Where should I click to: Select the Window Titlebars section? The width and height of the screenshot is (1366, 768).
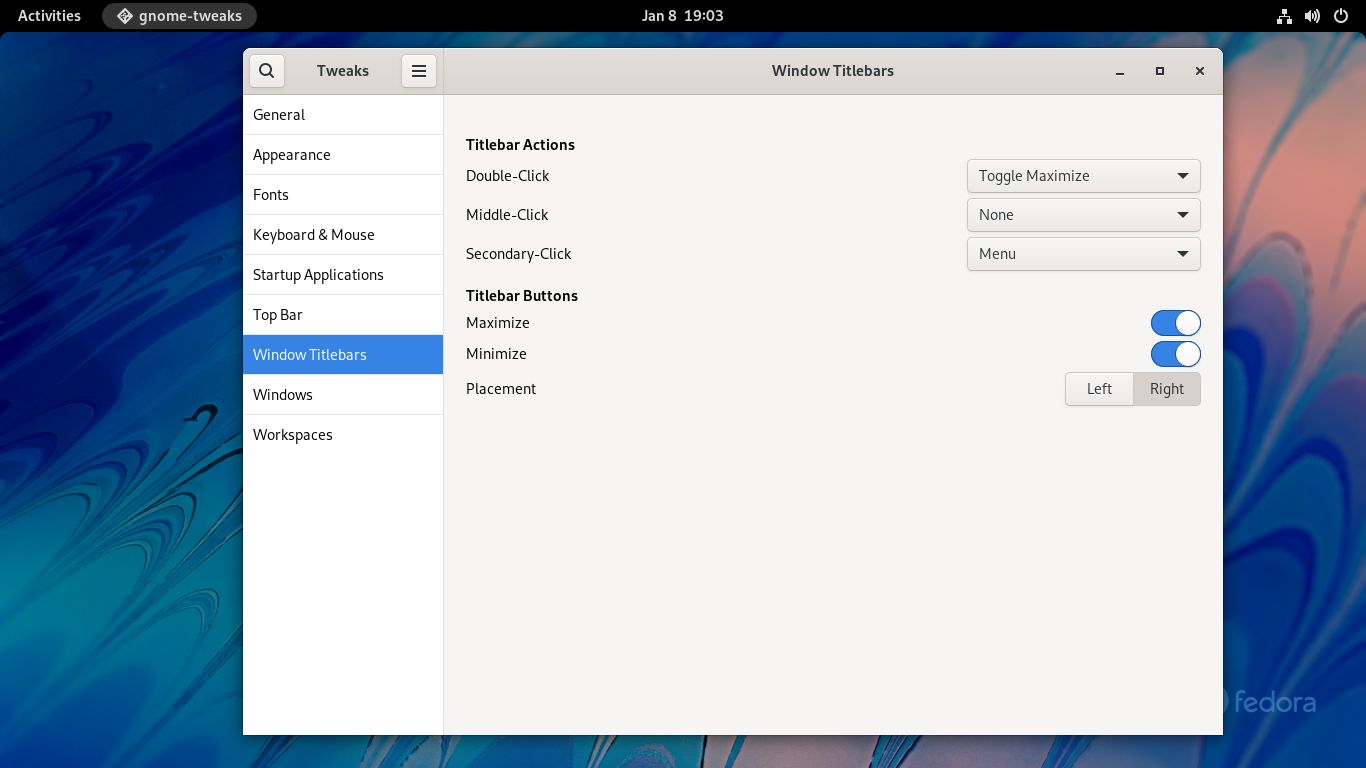click(343, 355)
